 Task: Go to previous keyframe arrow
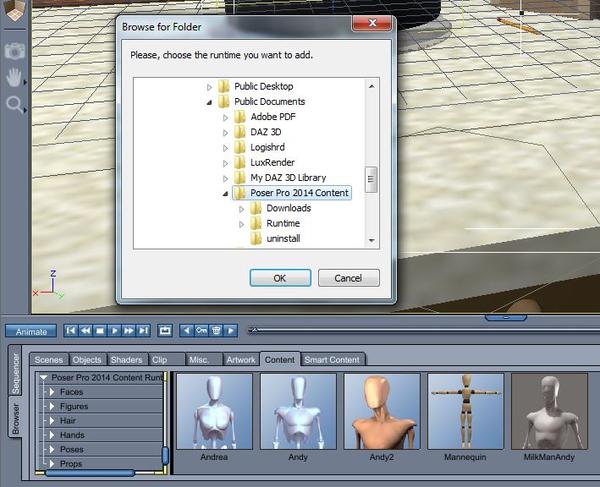point(187,331)
